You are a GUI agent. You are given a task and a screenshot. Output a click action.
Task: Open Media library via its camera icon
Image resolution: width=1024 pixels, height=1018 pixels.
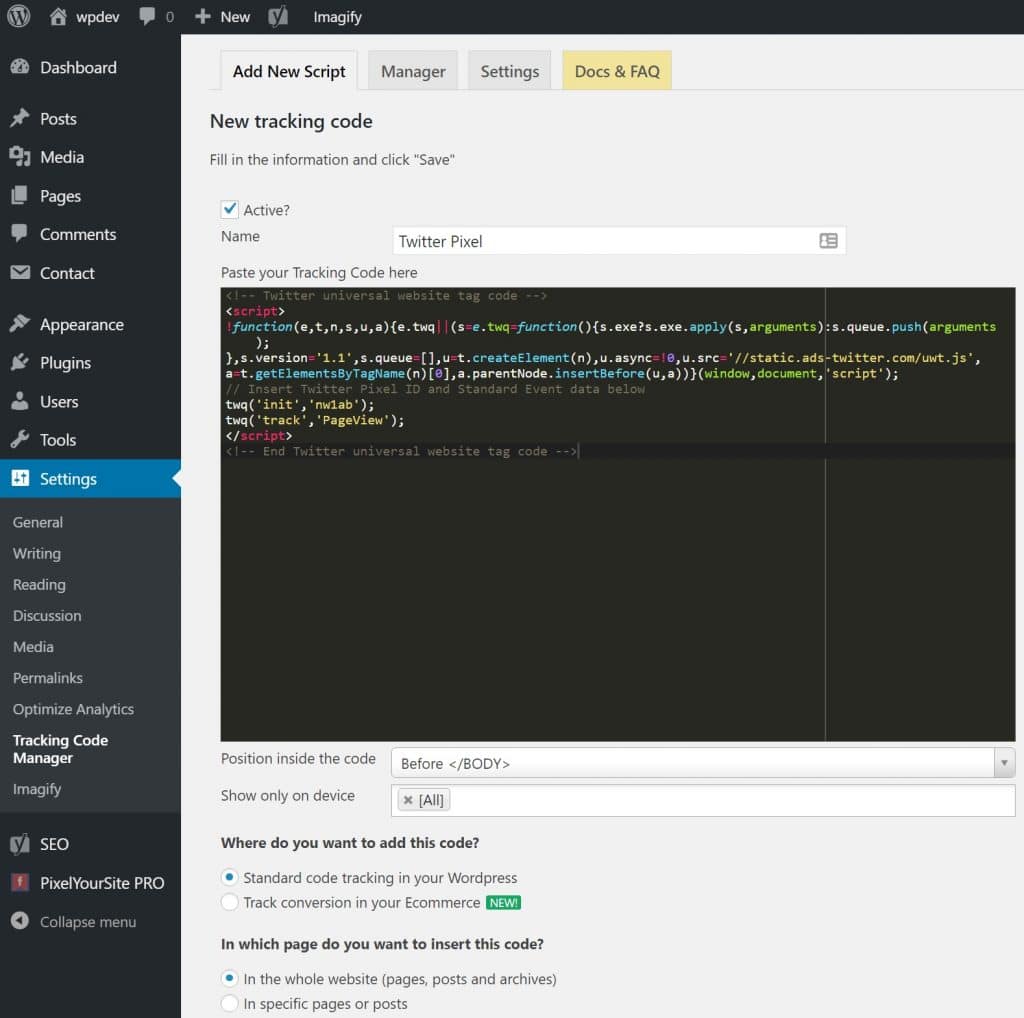20,156
